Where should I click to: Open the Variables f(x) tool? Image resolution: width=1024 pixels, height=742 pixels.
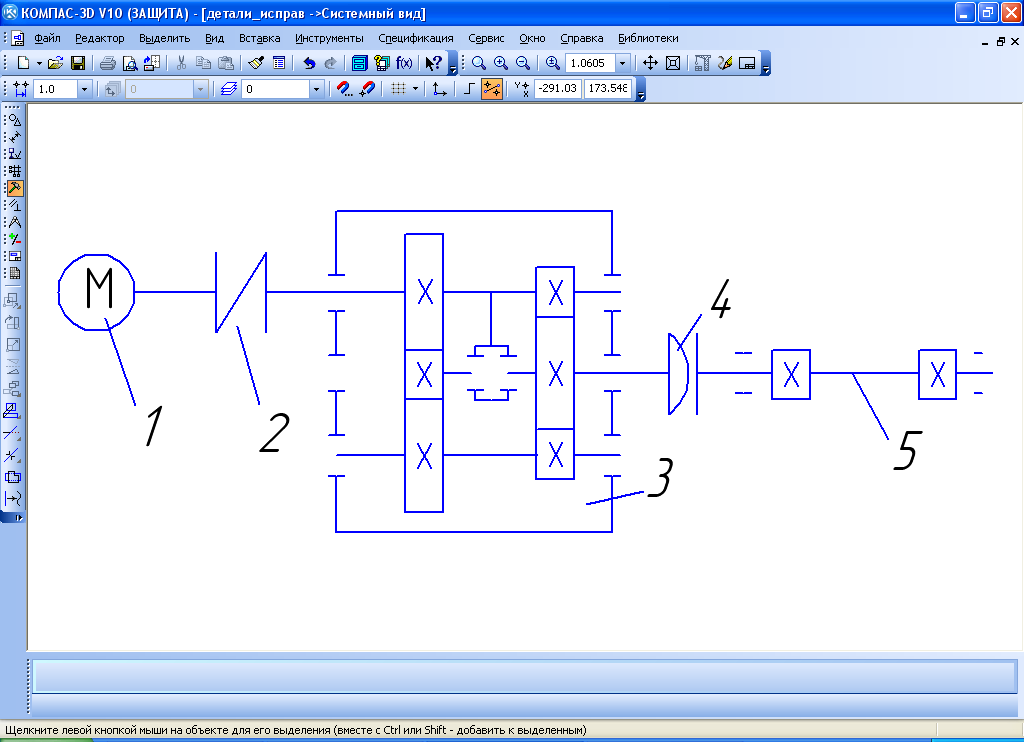pos(404,63)
